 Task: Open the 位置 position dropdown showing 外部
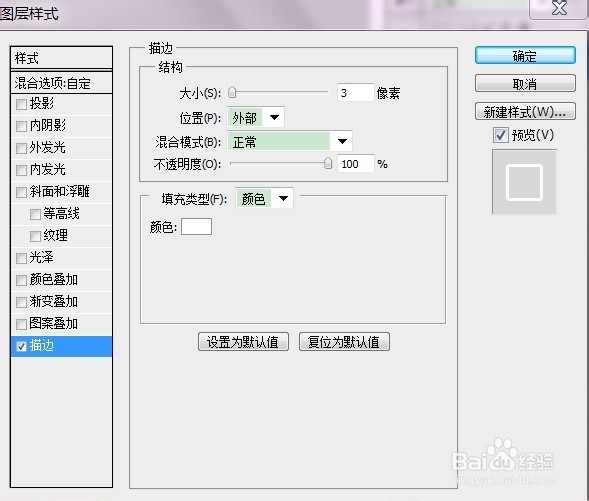[255, 118]
